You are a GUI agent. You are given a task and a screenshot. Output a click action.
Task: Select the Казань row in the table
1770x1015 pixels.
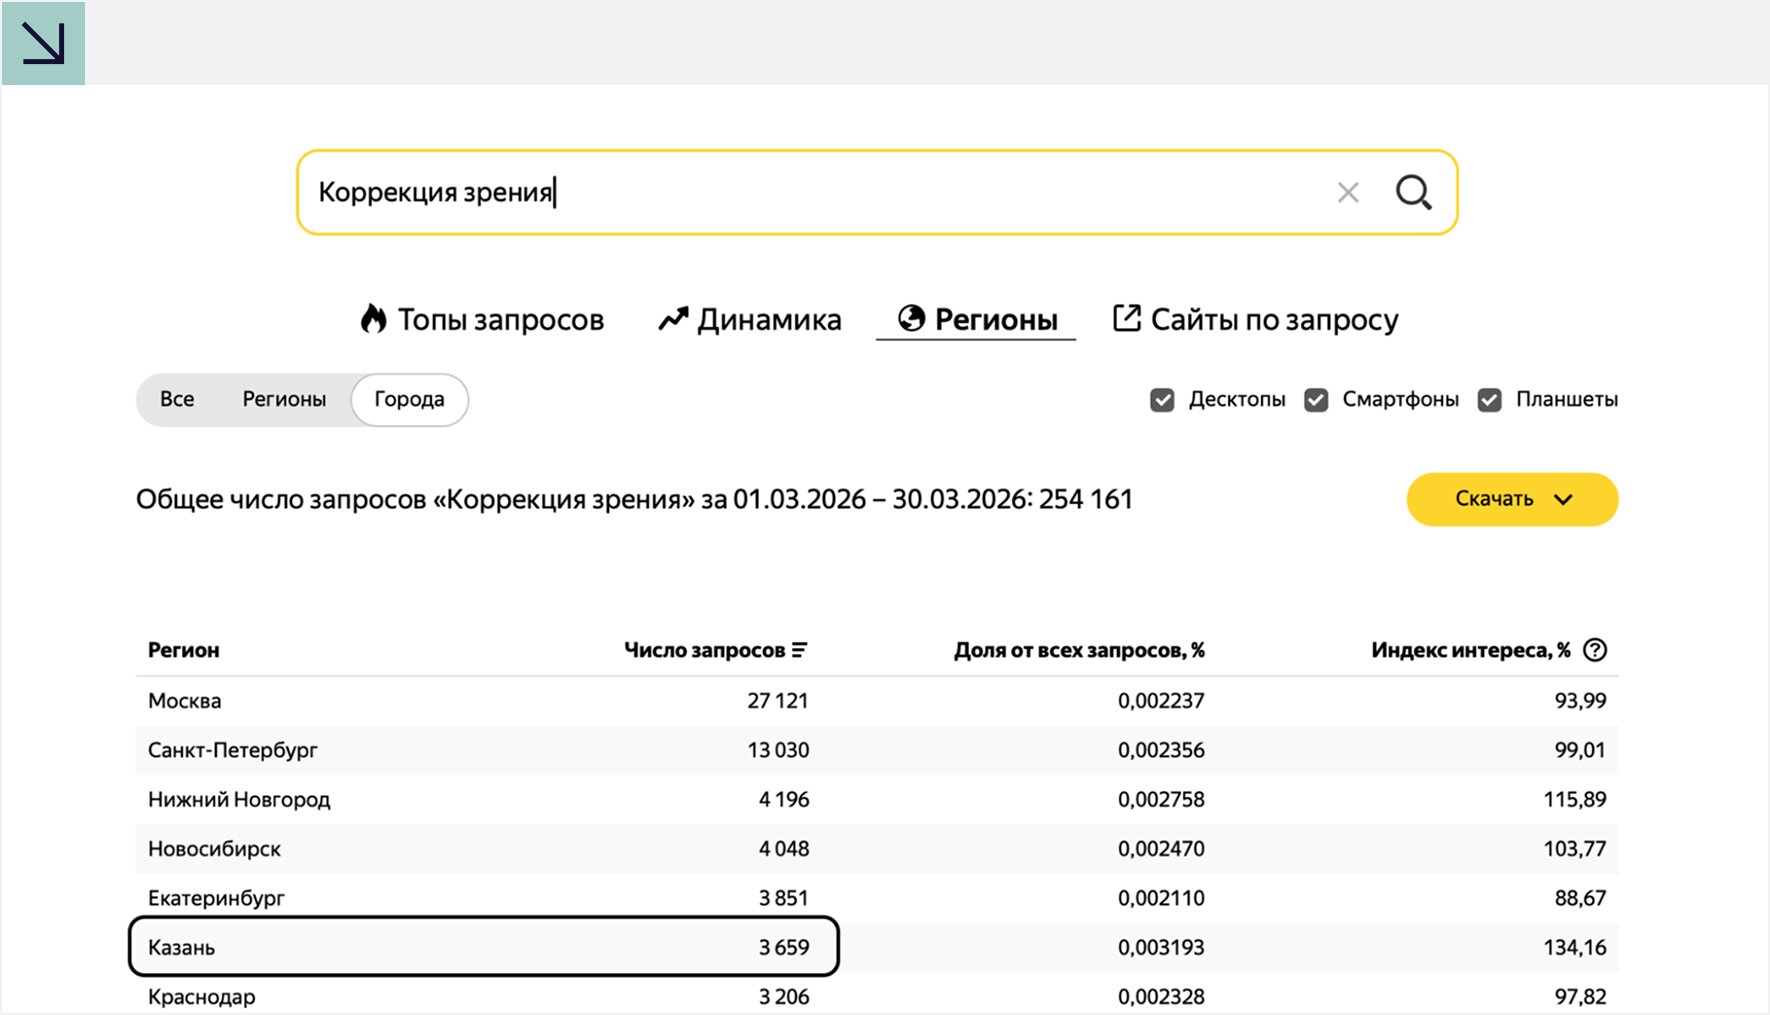click(x=483, y=947)
